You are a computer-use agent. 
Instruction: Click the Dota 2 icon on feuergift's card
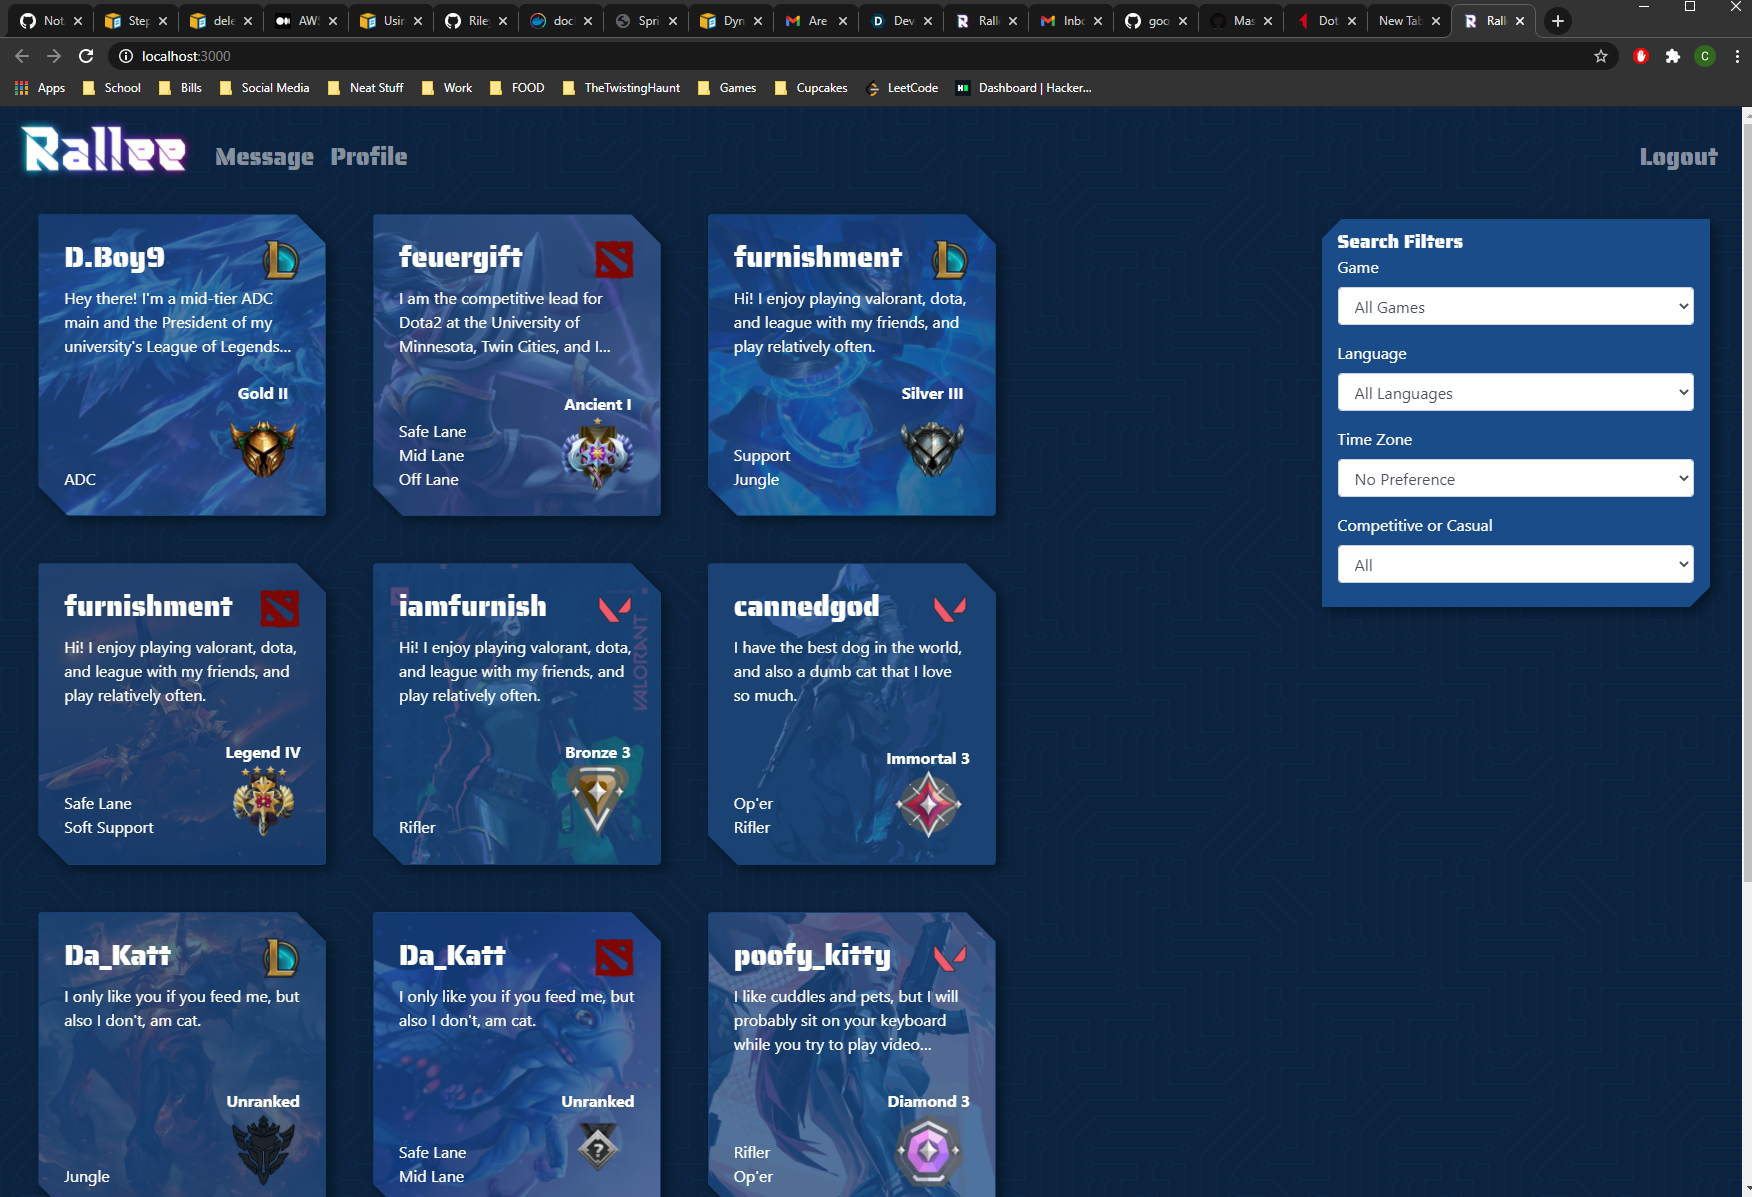click(614, 260)
